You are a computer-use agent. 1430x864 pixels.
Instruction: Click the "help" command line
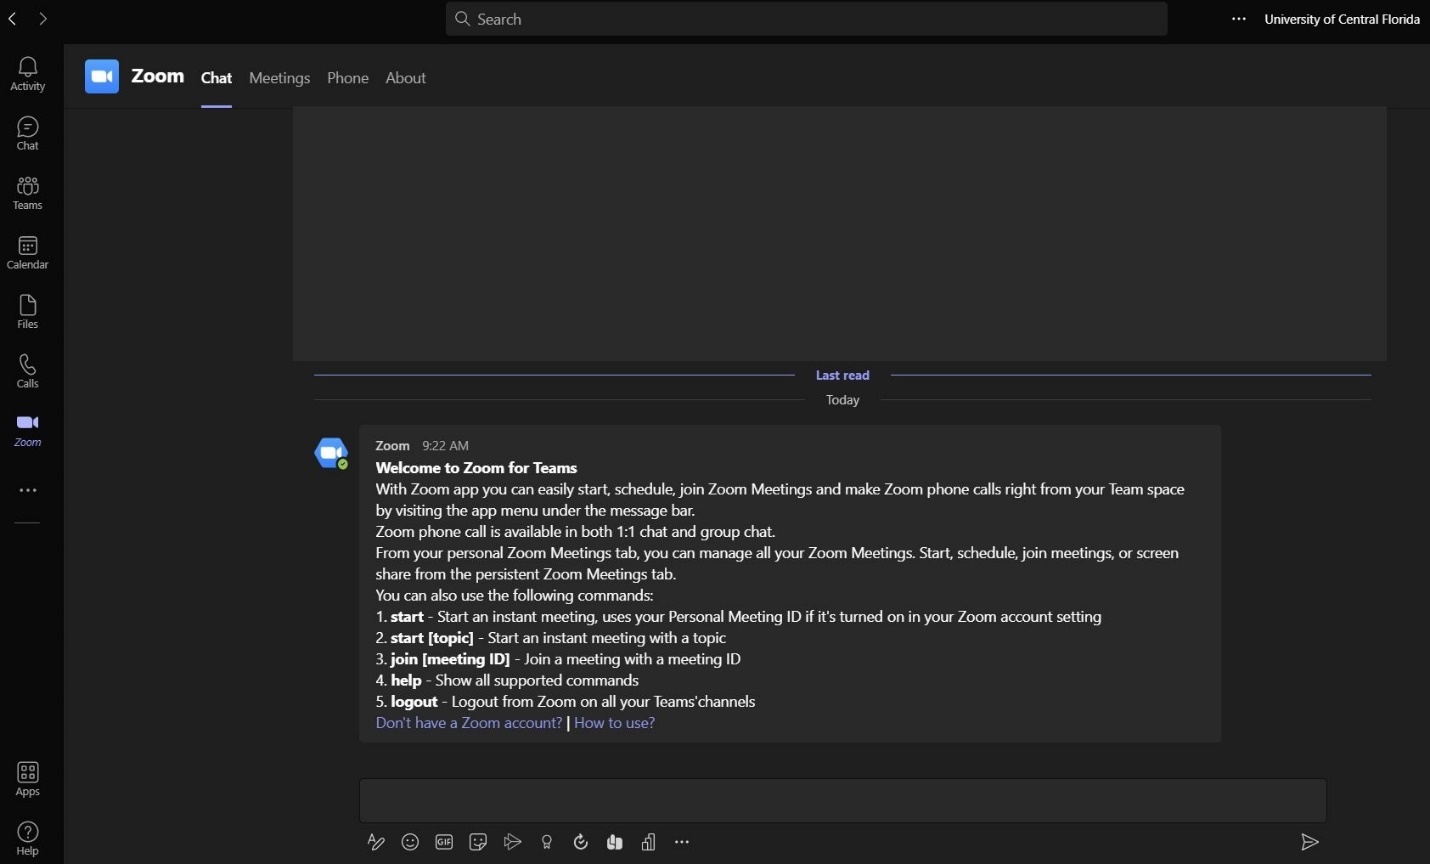[507, 680]
